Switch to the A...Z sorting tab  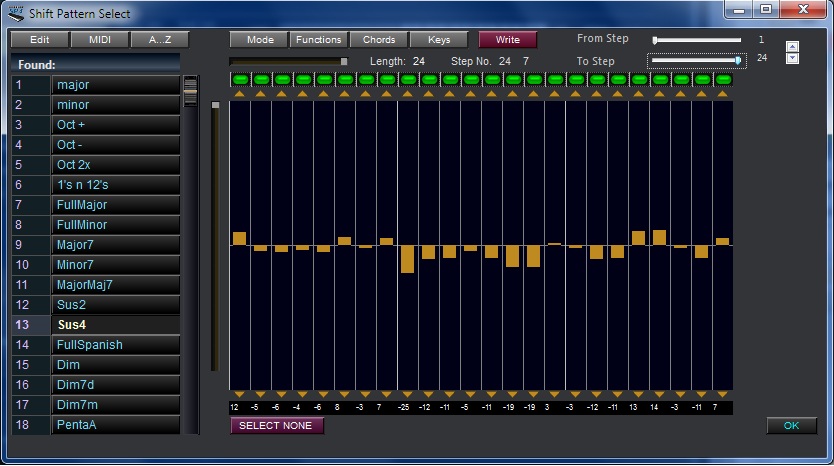coord(160,40)
